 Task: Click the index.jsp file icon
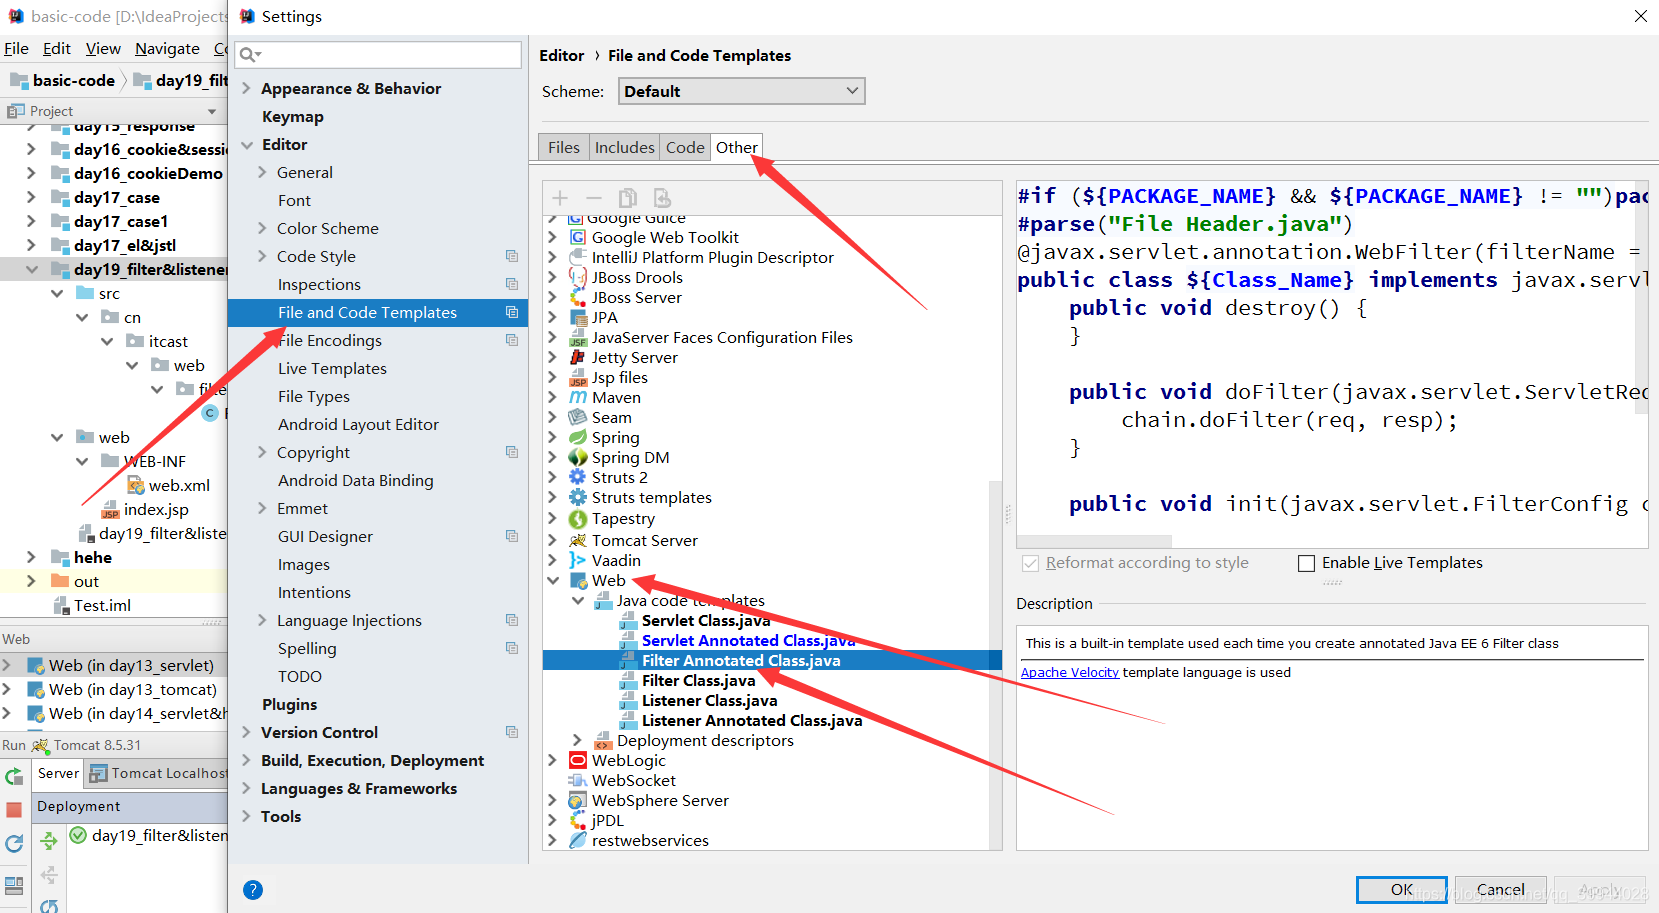(111, 509)
